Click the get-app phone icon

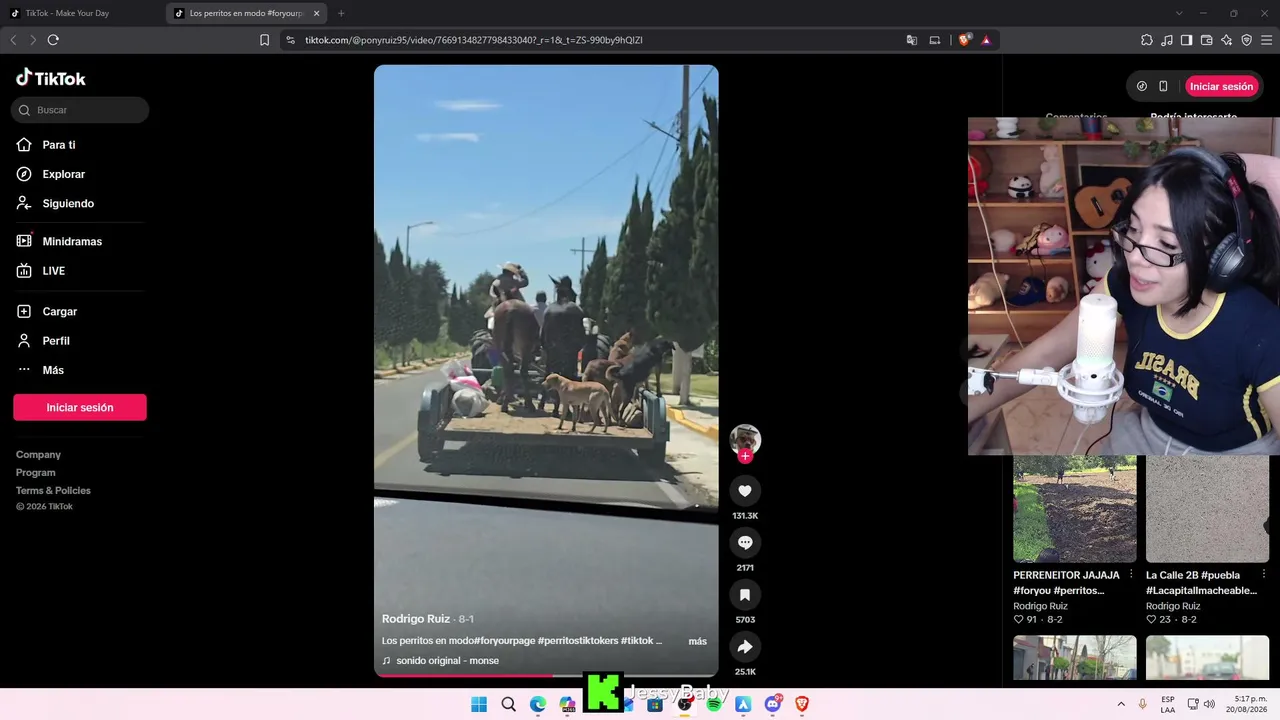[x=1163, y=86]
